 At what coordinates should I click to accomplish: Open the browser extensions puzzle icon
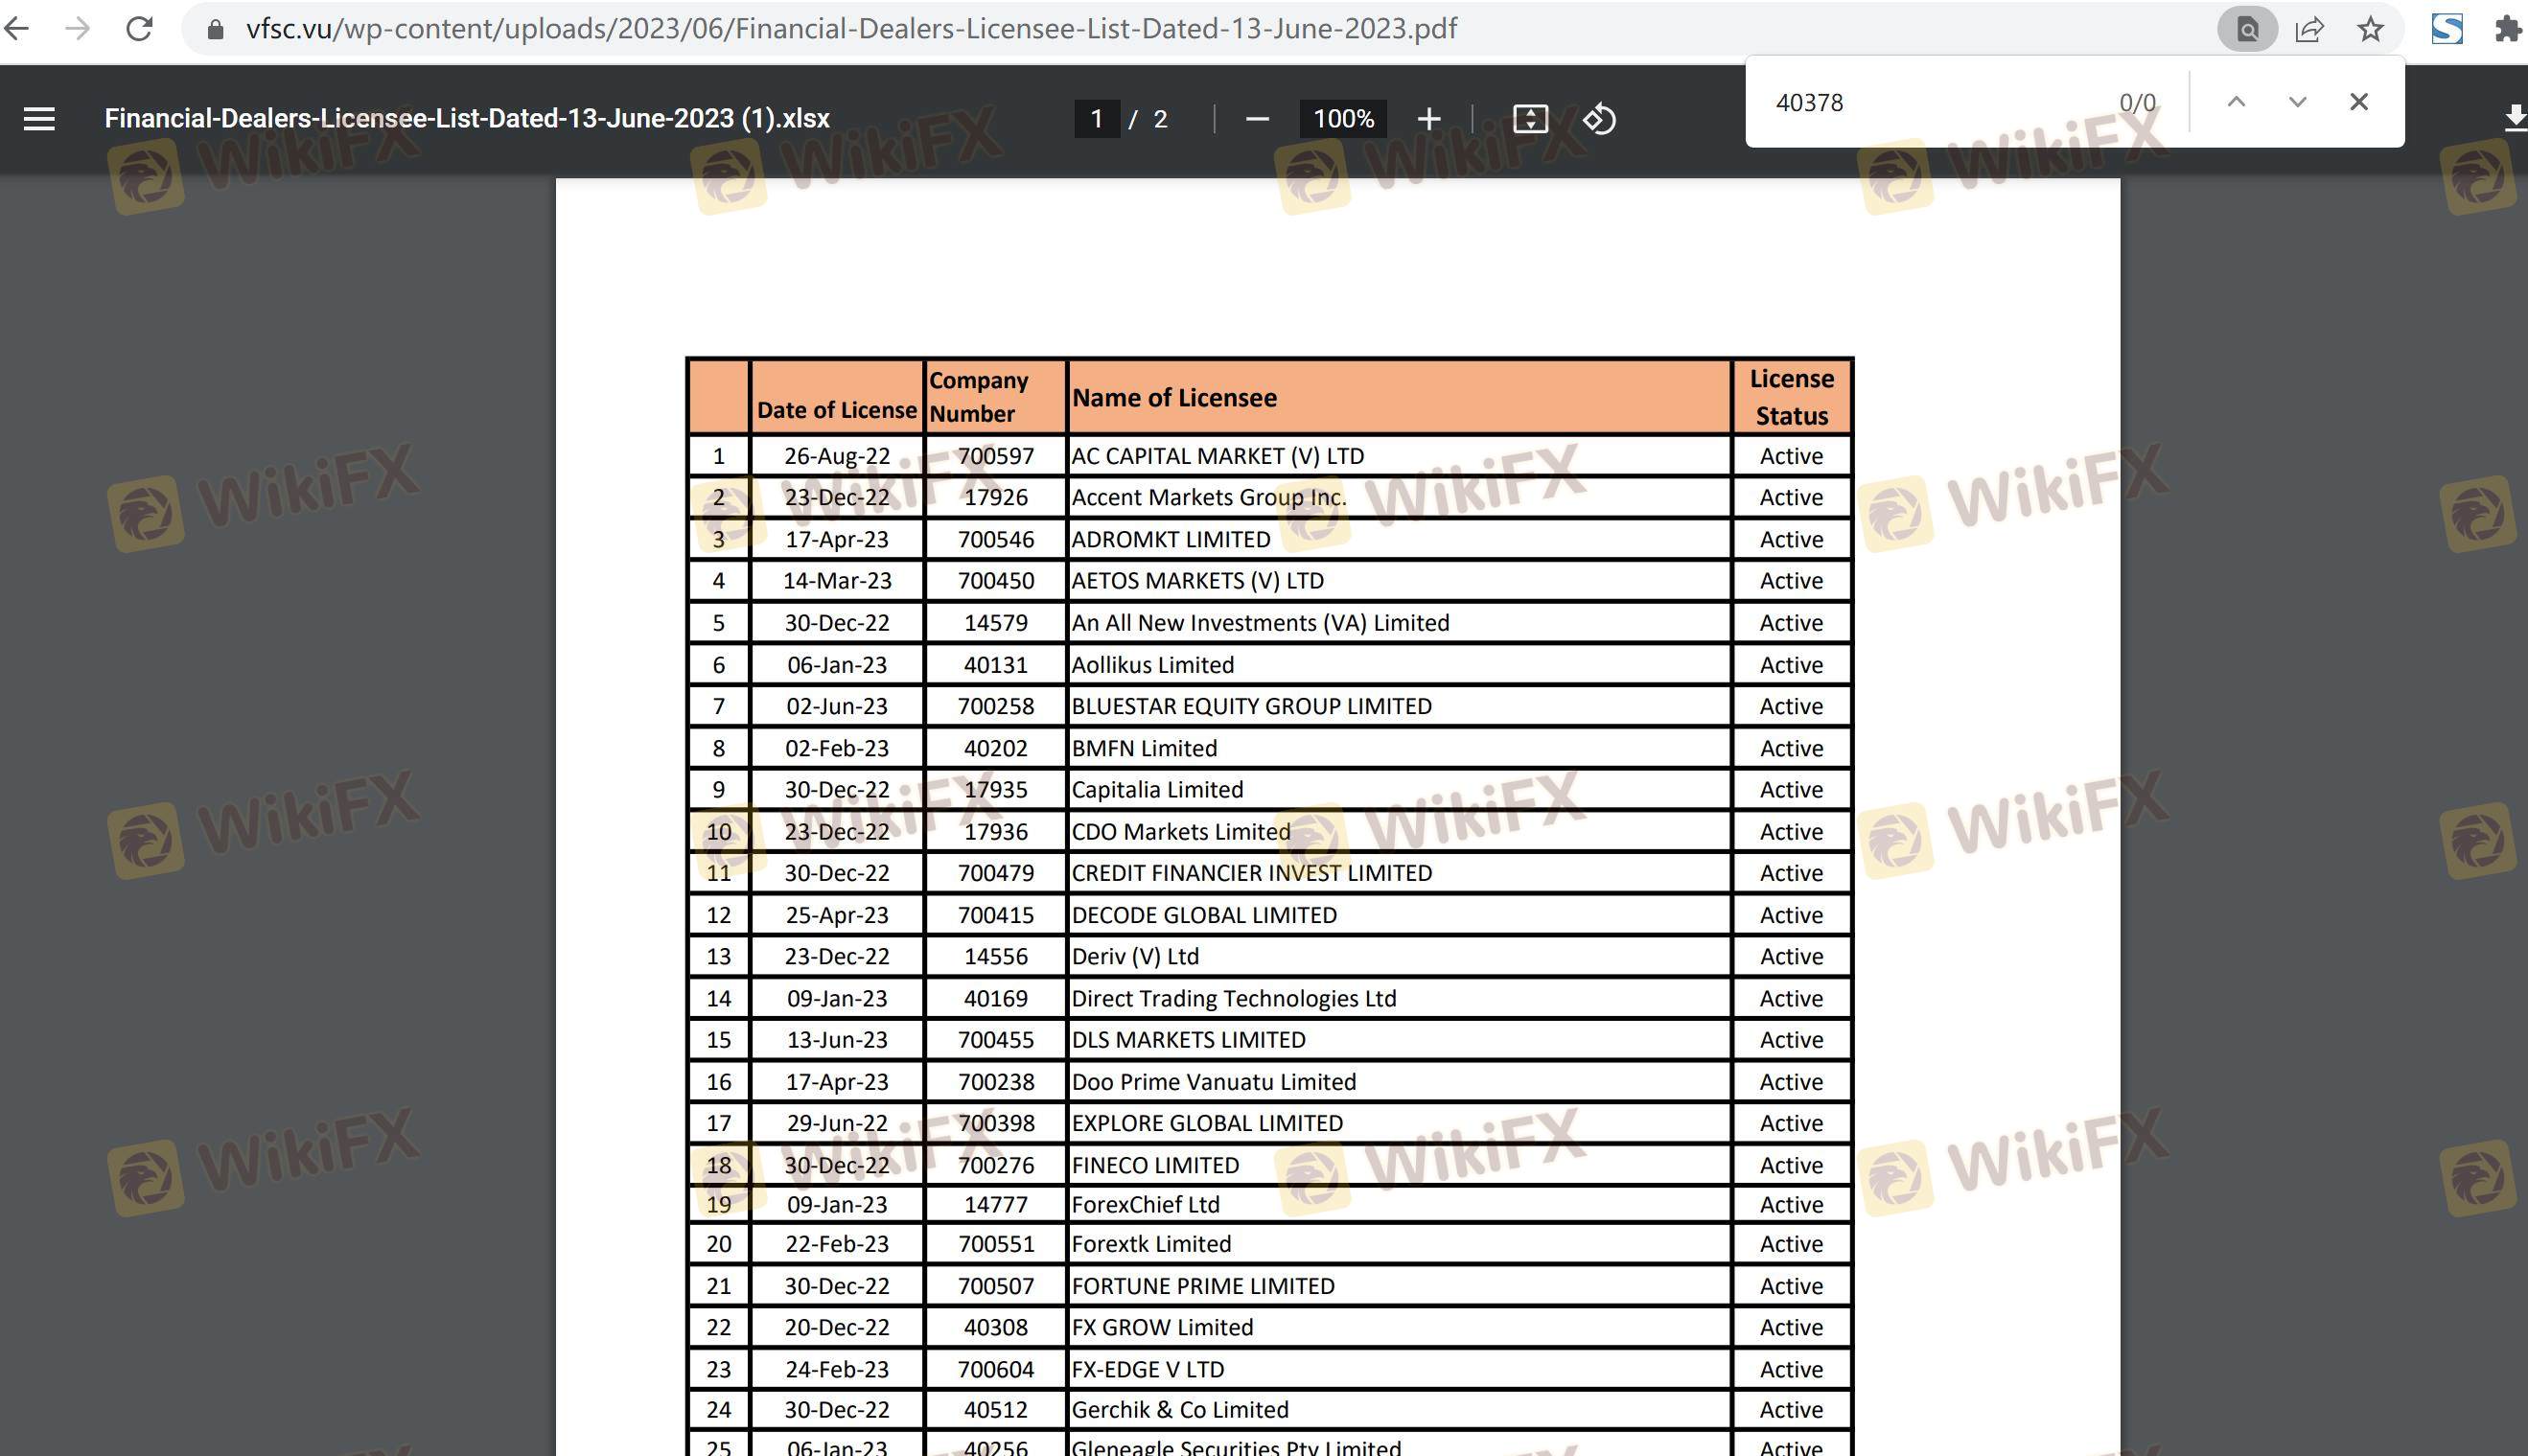(2506, 29)
